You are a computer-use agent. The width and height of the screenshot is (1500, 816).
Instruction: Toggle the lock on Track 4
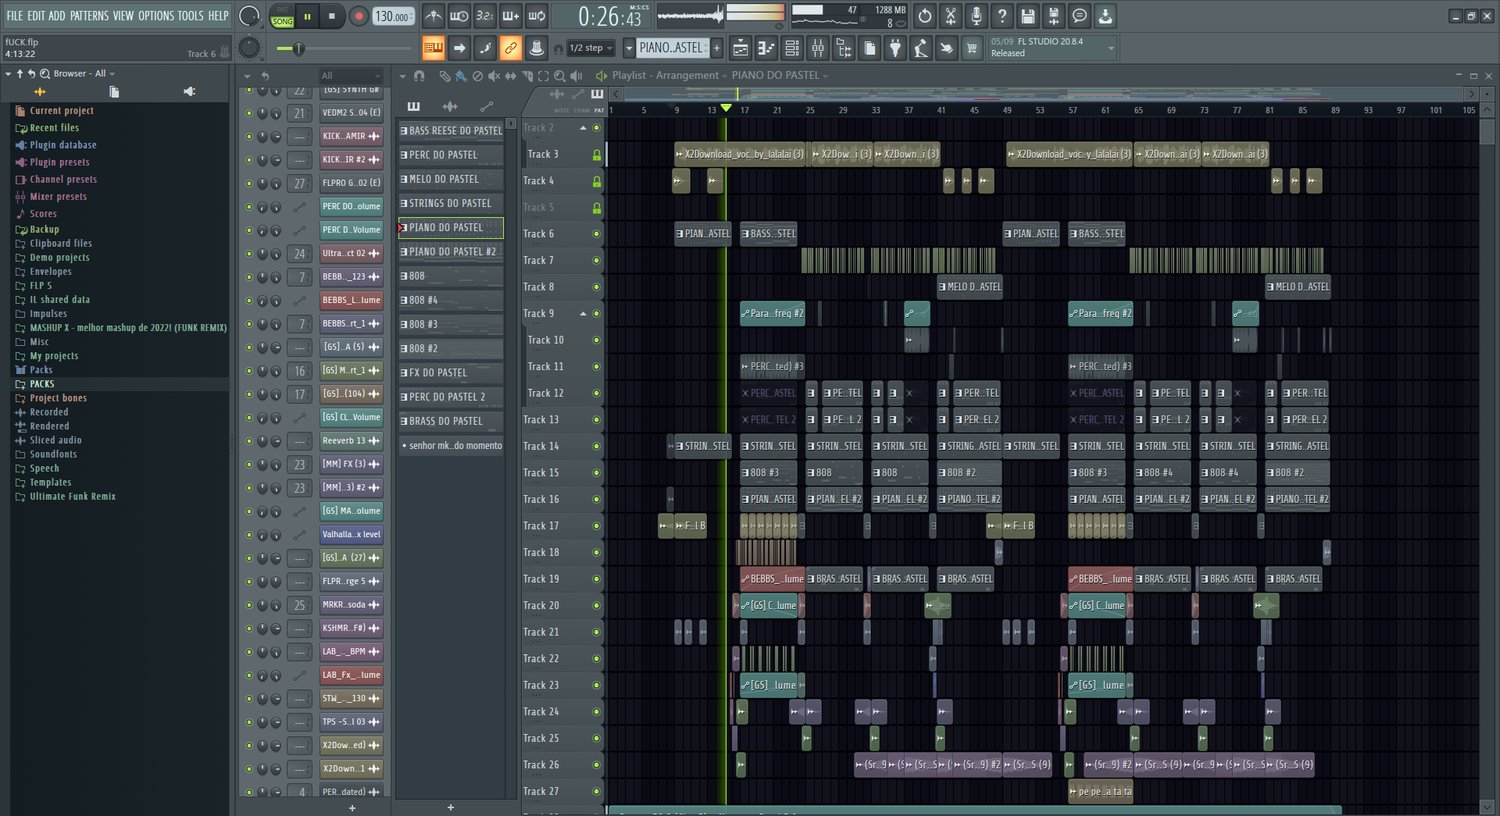click(x=597, y=182)
